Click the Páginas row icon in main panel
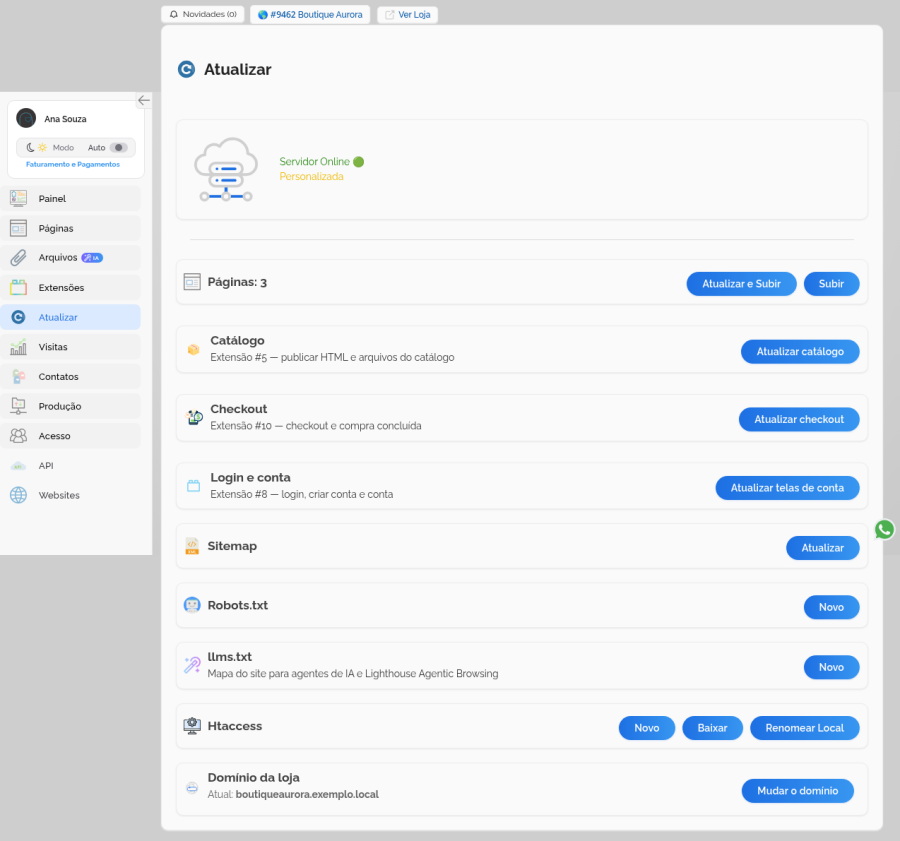The image size is (900, 841). 192,282
